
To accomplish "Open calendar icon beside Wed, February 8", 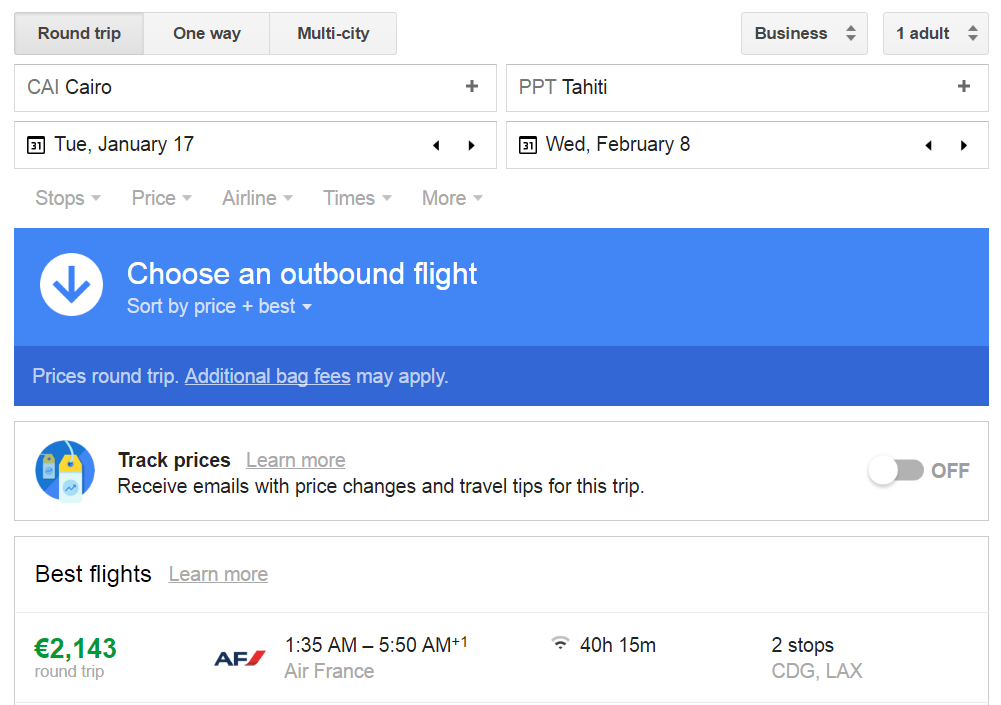I will 527,145.
